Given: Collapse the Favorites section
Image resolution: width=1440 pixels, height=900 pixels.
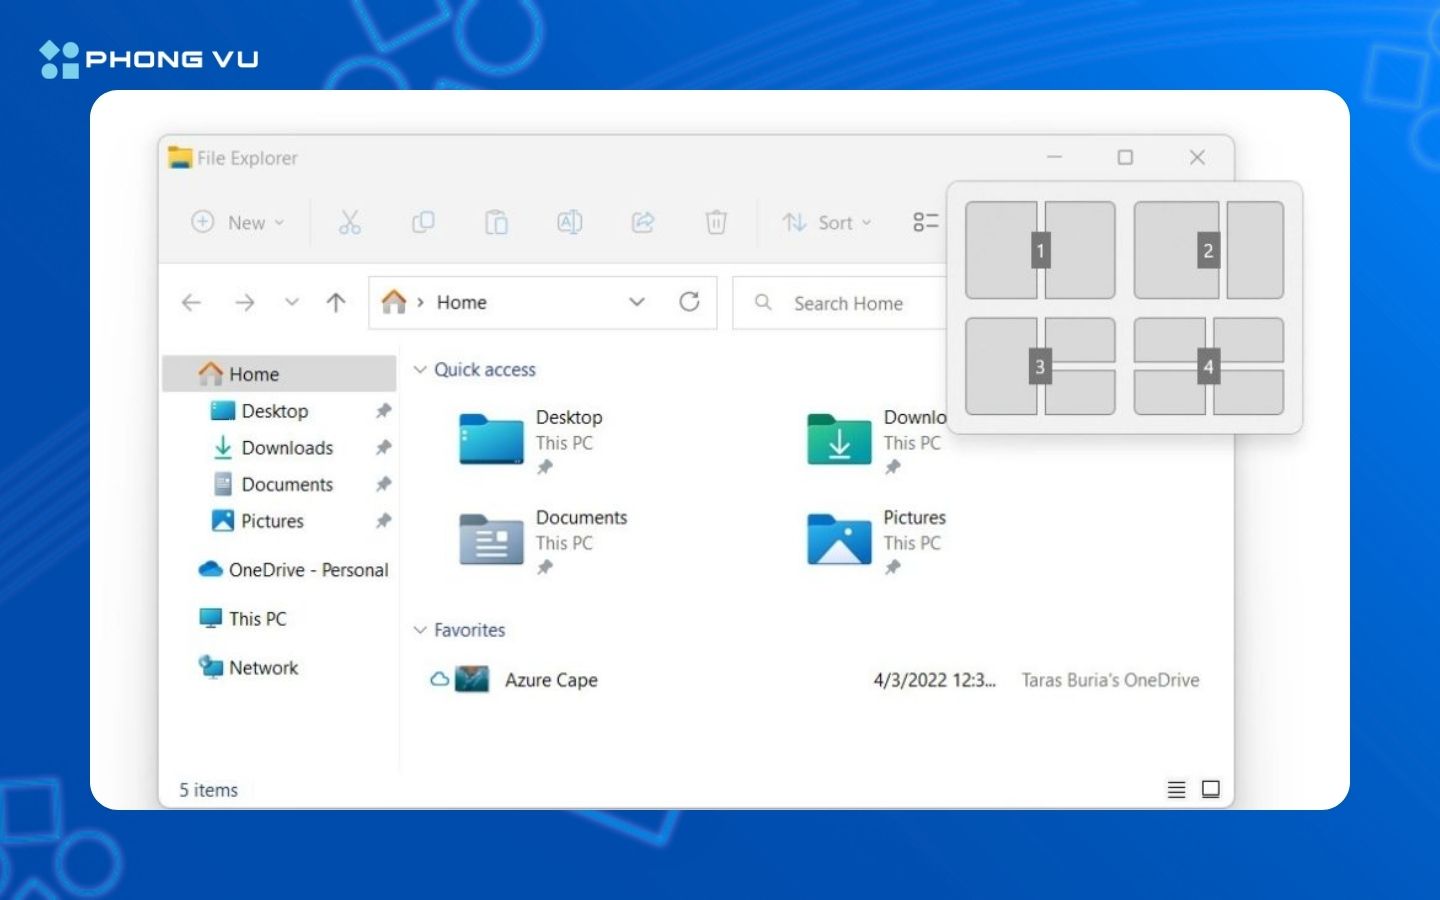Looking at the screenshot, I should click(420, 630).
